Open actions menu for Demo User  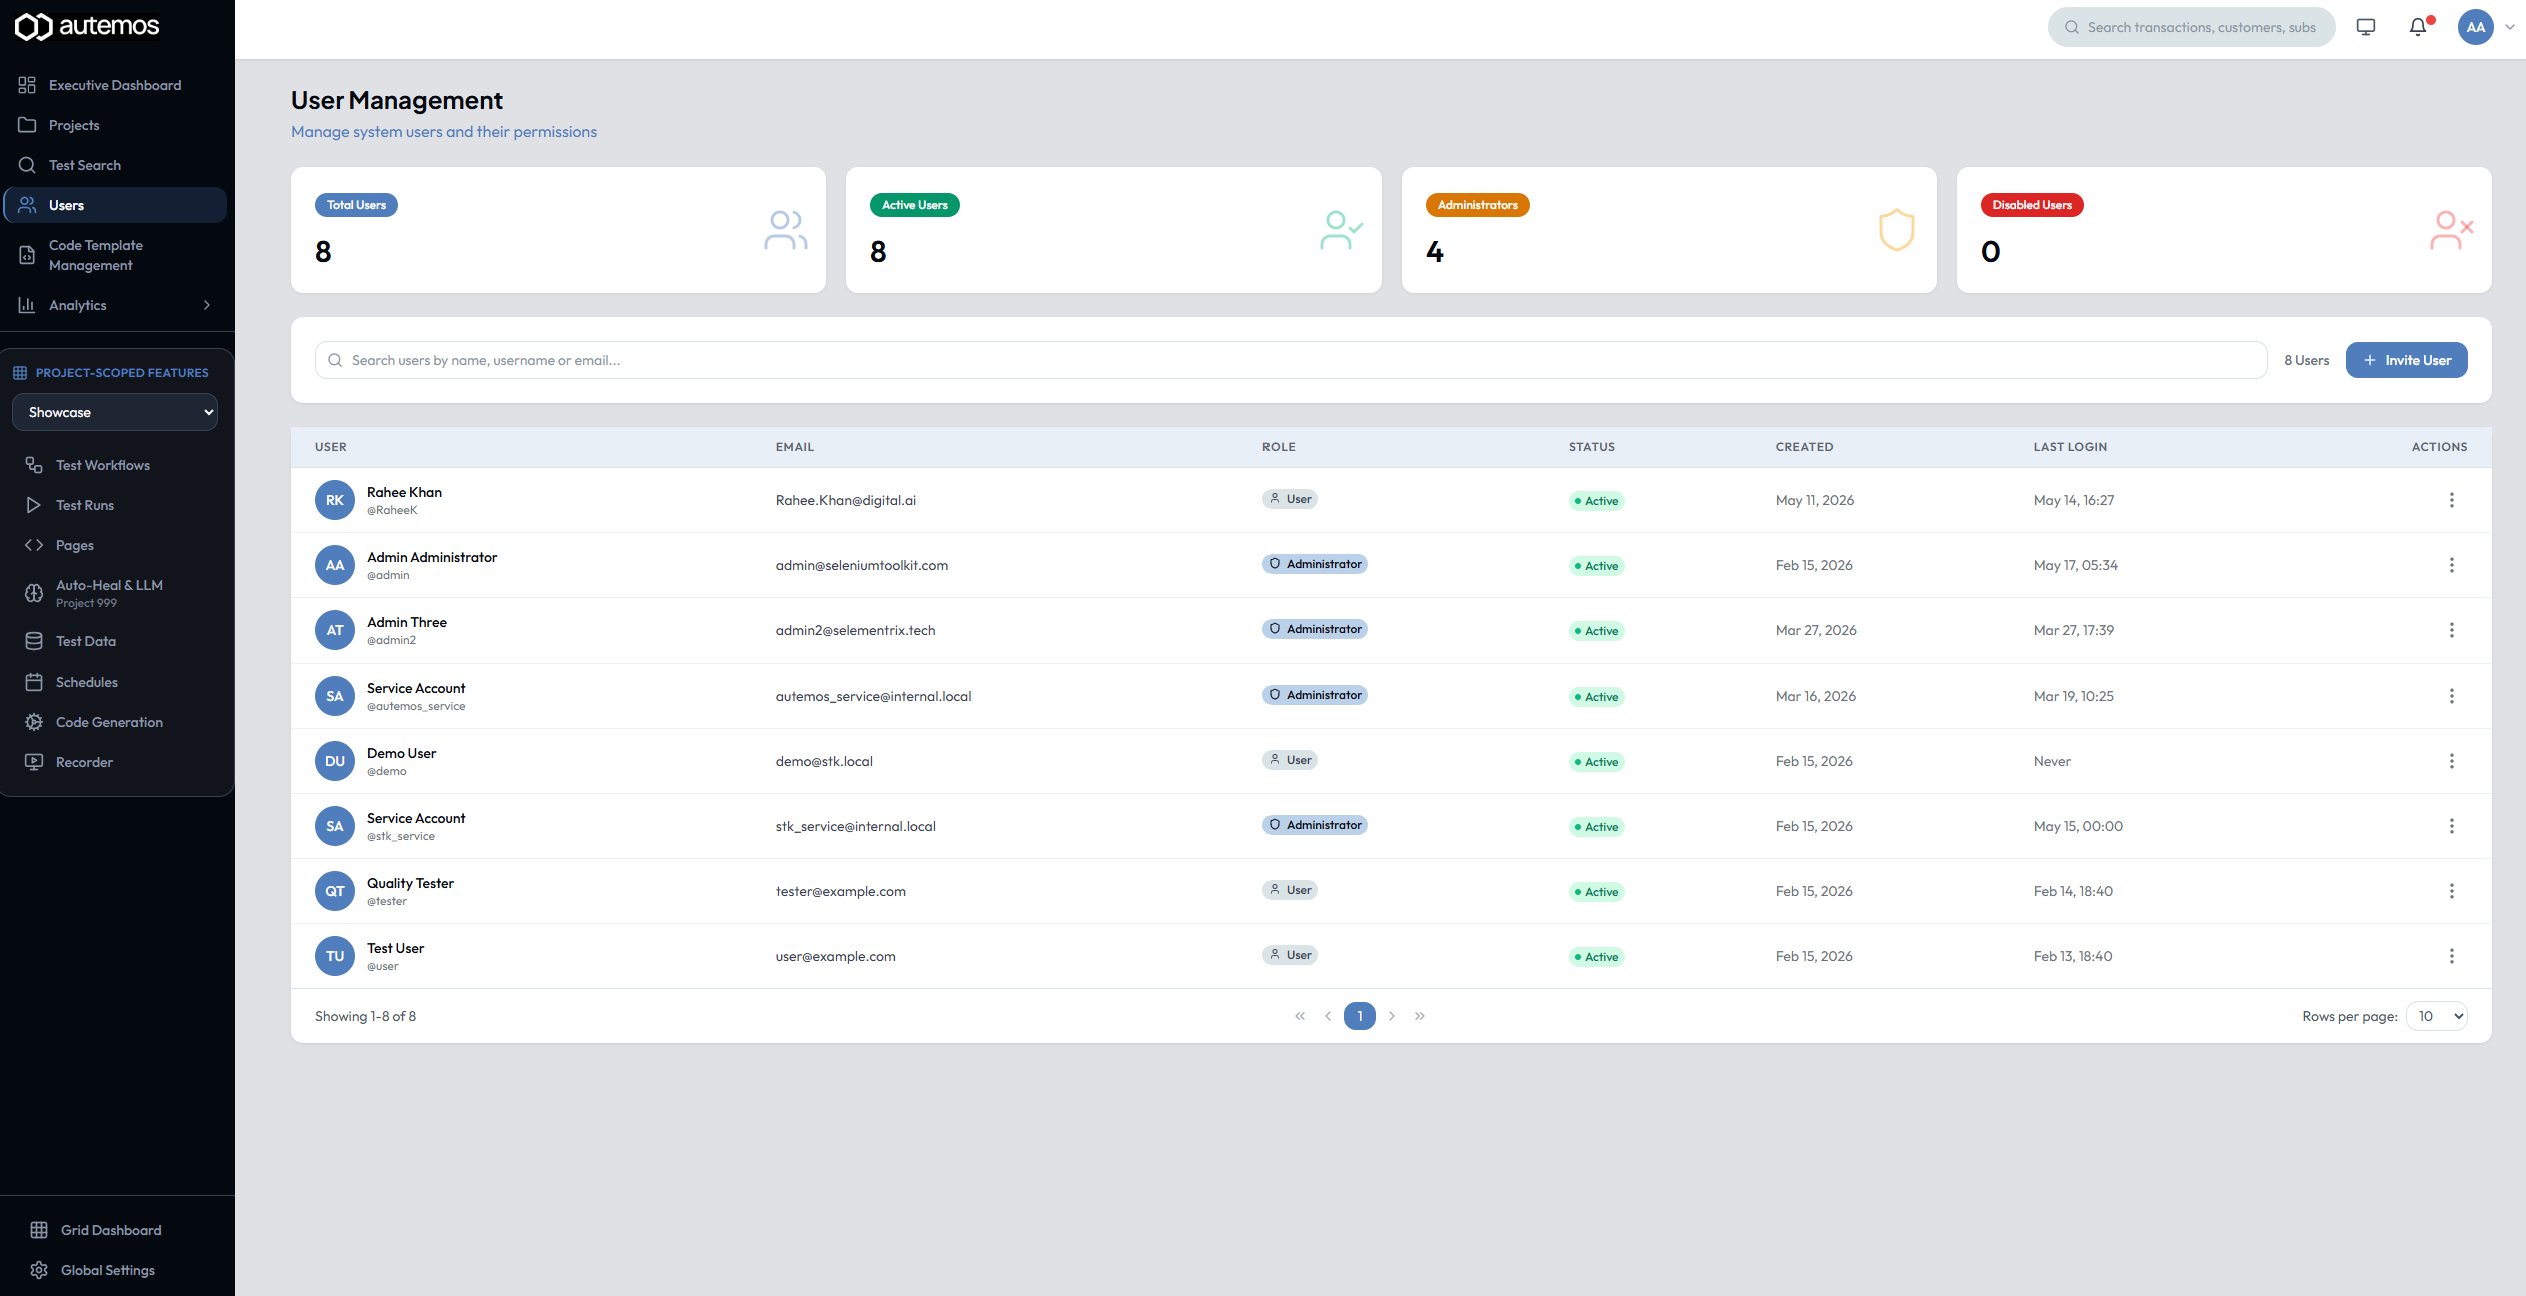pyautogui.click(x=2451, y=761)
